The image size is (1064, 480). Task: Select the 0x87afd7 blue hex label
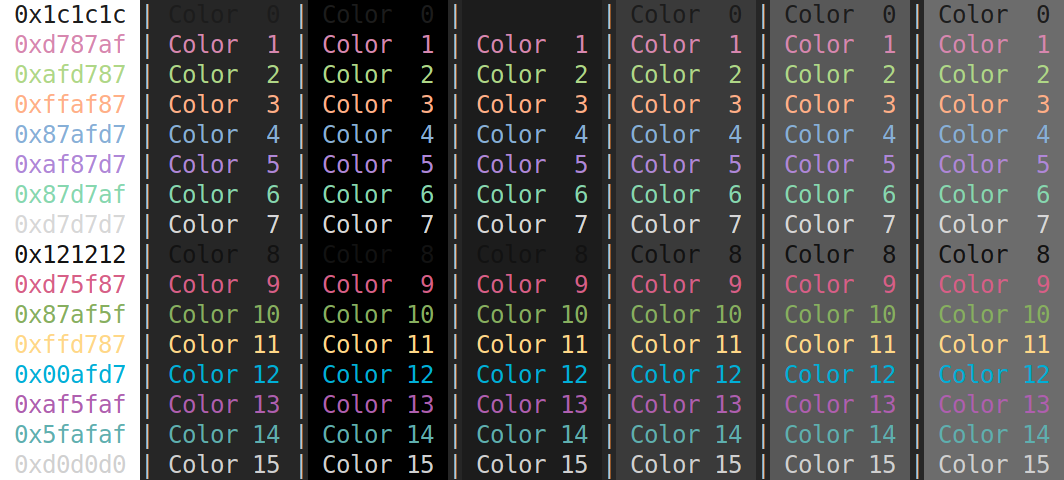coord(70,135)
